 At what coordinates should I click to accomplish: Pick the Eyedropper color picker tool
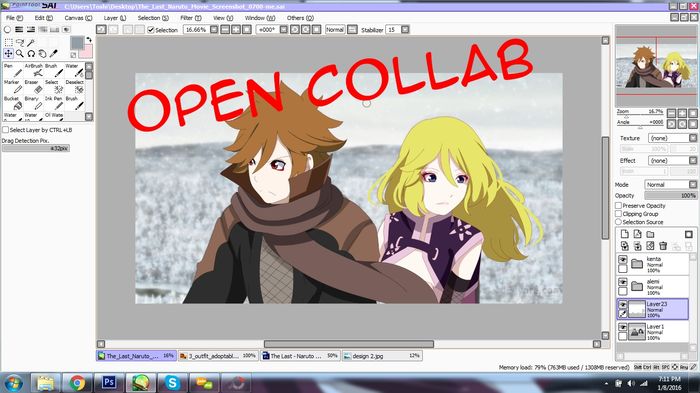tap(54, 54)
